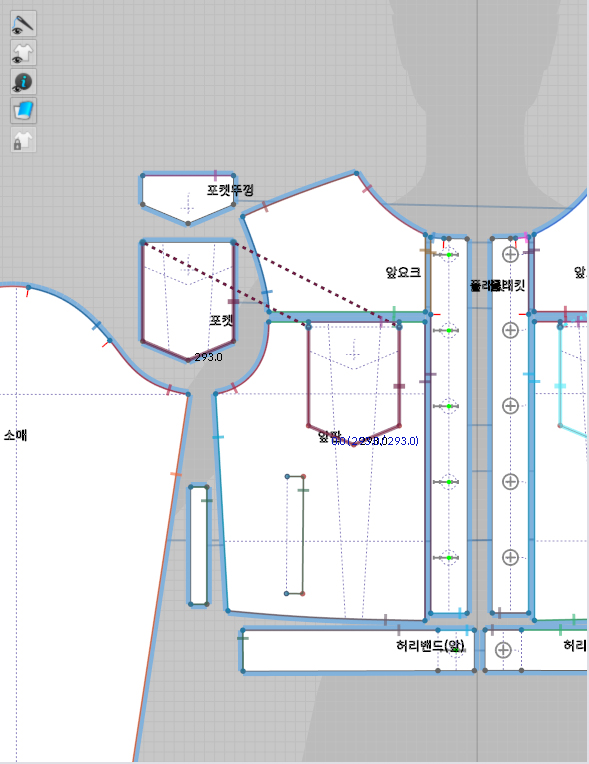Select the pocket shape sewn on 앞판
Screen dimensions: 589x764
tap(354, 382)
